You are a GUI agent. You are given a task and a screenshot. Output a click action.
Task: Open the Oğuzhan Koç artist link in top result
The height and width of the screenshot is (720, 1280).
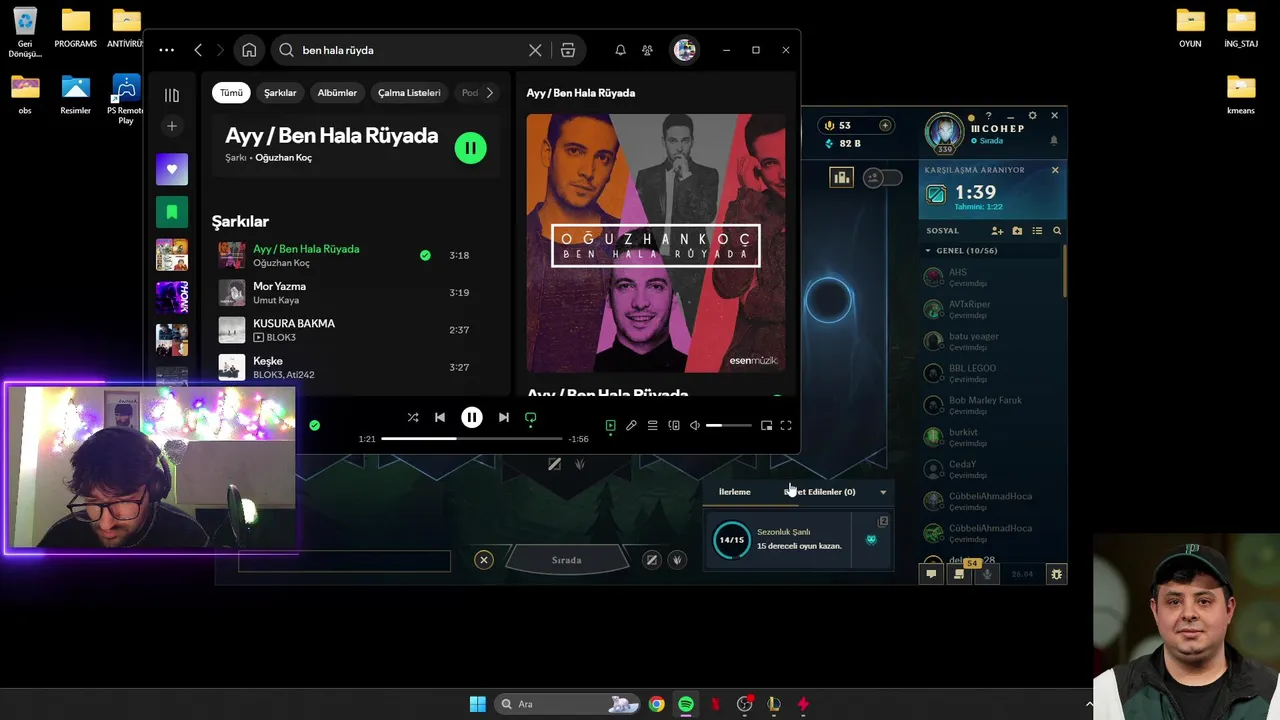point(283,158)
